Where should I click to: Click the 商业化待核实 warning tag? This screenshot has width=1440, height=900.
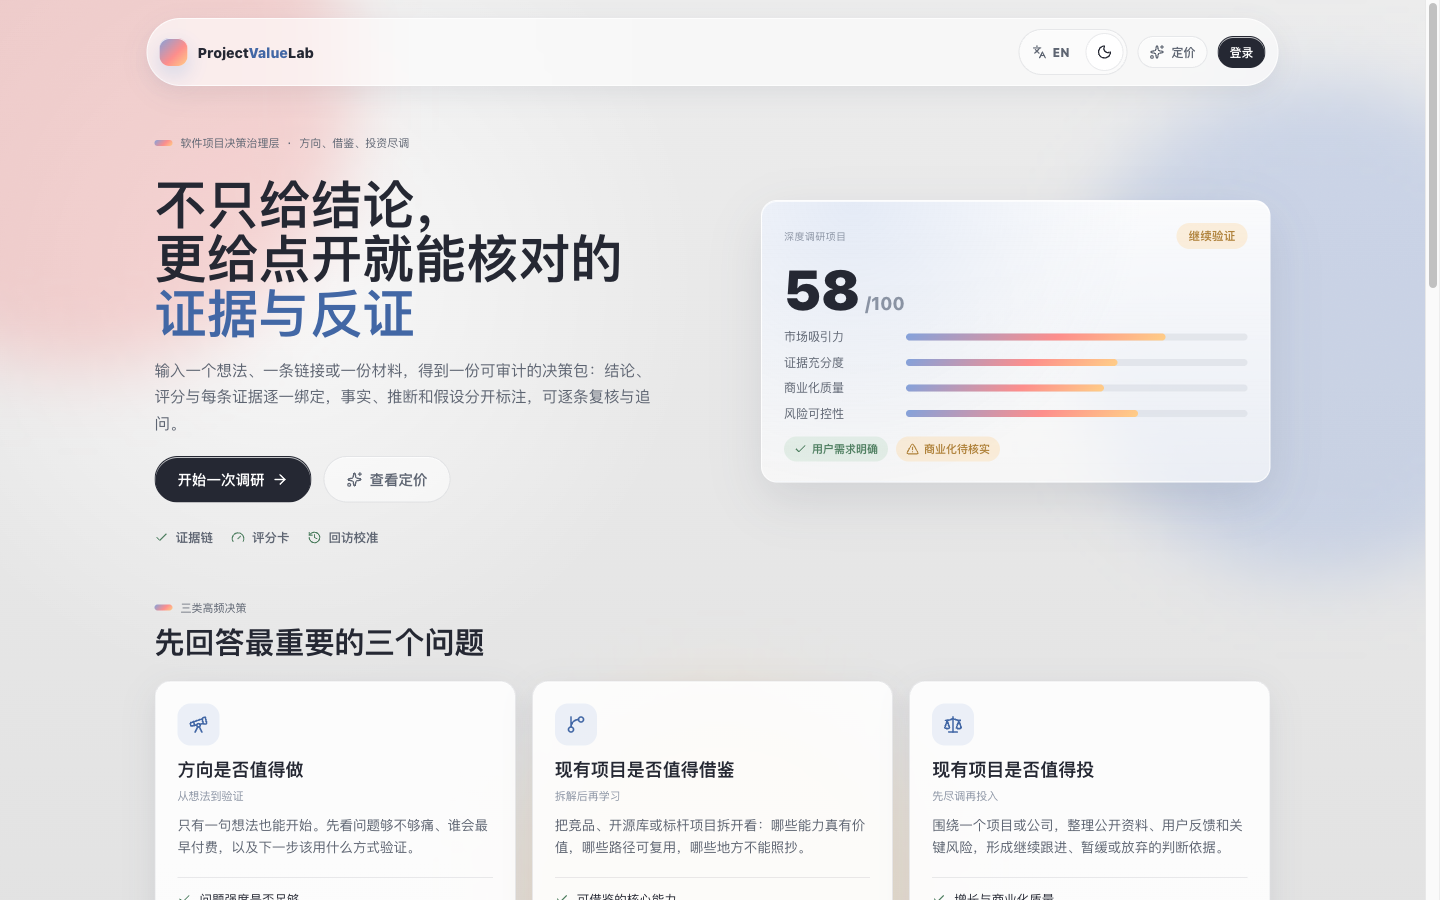pyautogui.click(x=948, y=449)
